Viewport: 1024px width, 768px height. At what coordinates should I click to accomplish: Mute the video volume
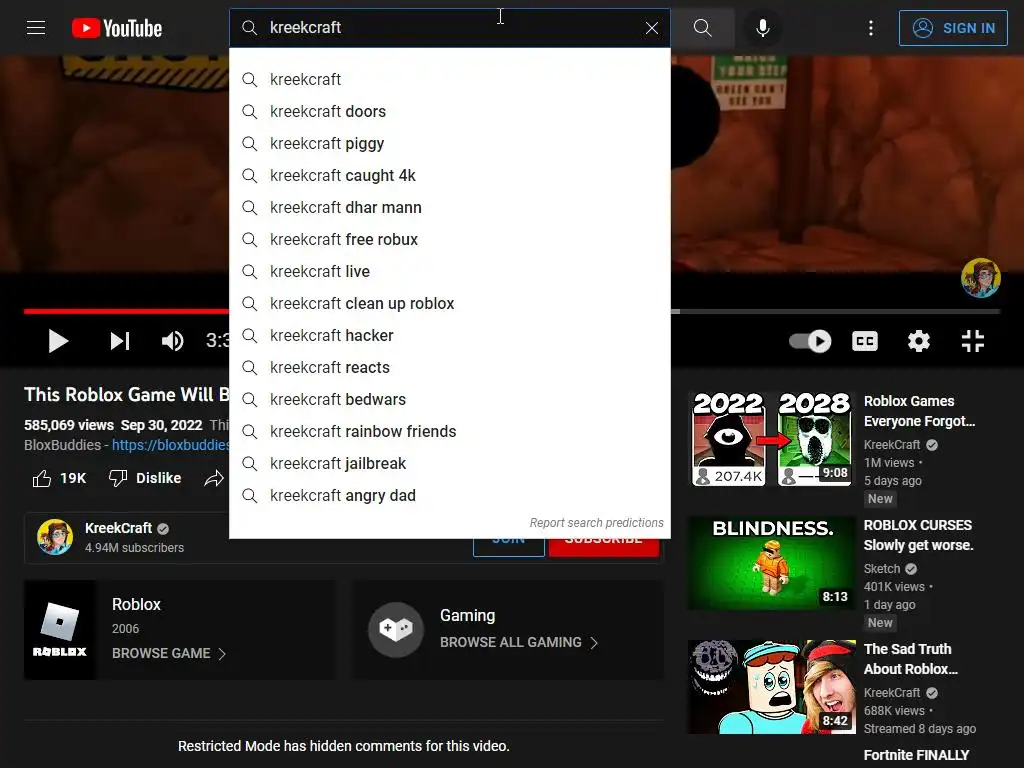[x=173, y=341]
